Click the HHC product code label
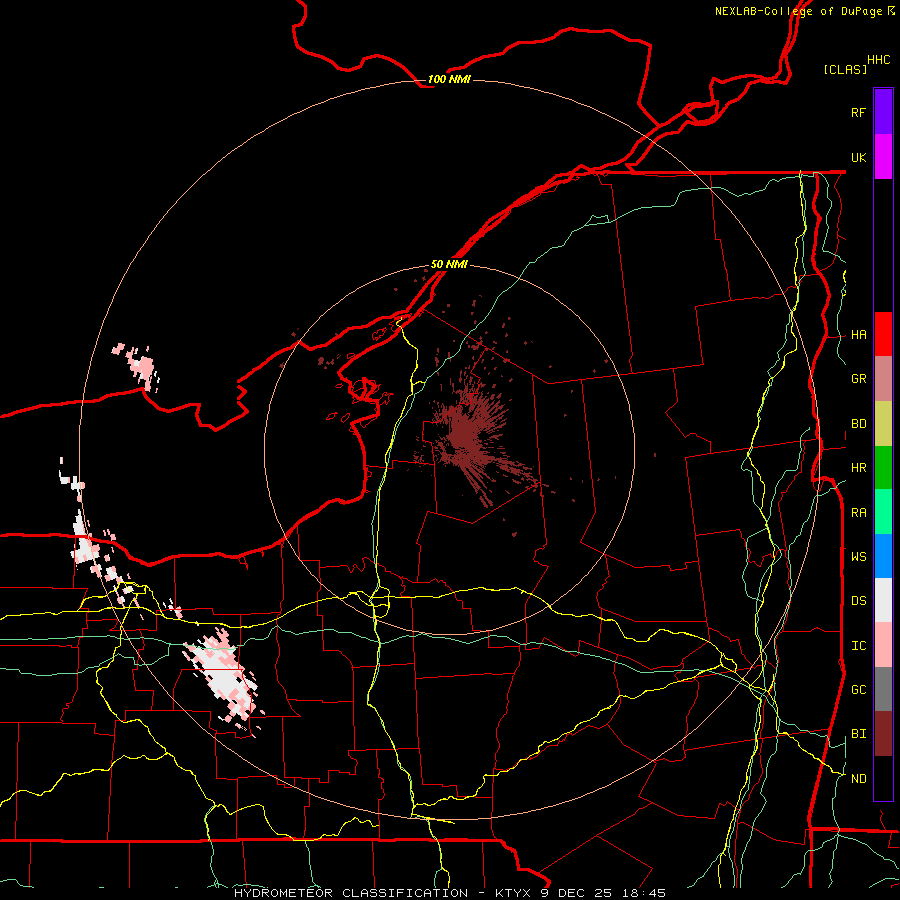 pos(879,60)
